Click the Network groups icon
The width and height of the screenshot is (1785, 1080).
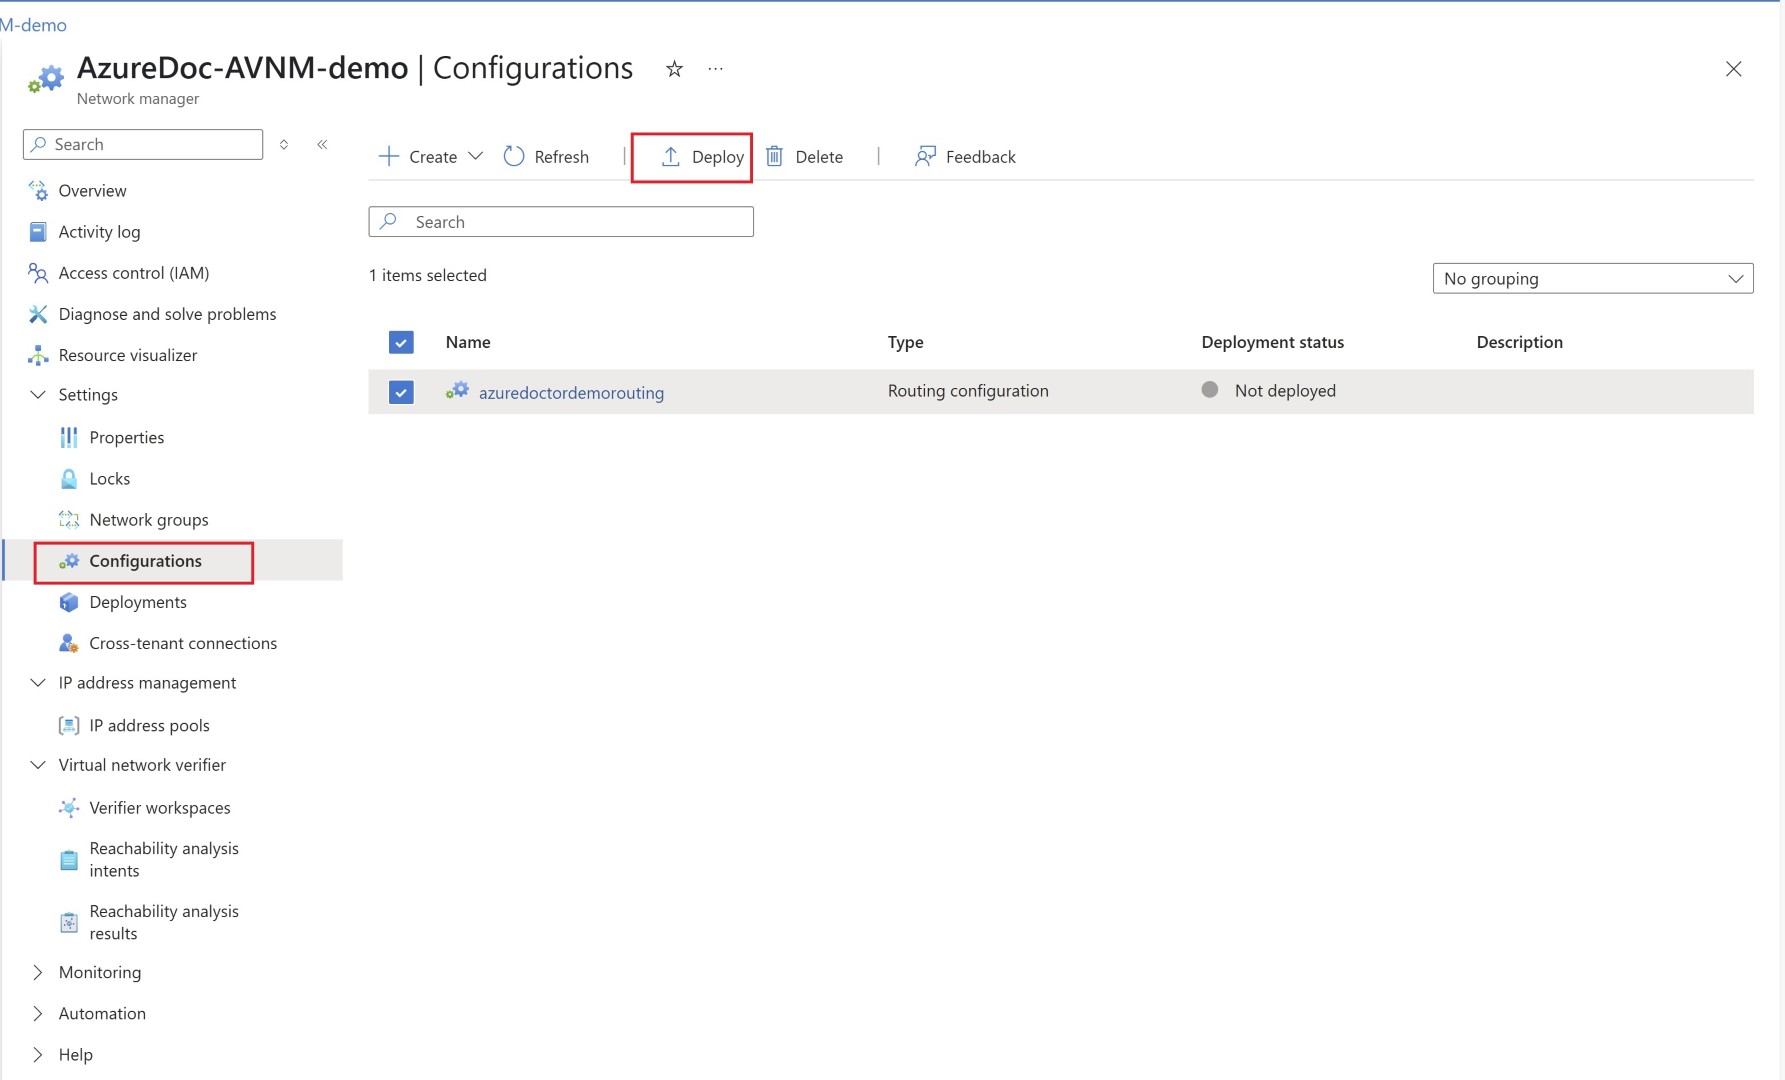pos(69,519)
